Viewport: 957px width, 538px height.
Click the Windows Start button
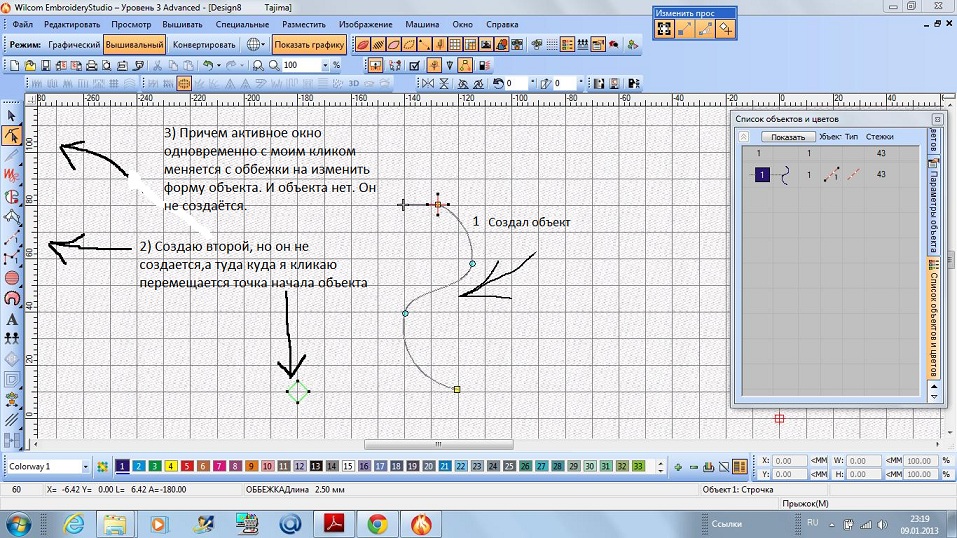[18, 524]
